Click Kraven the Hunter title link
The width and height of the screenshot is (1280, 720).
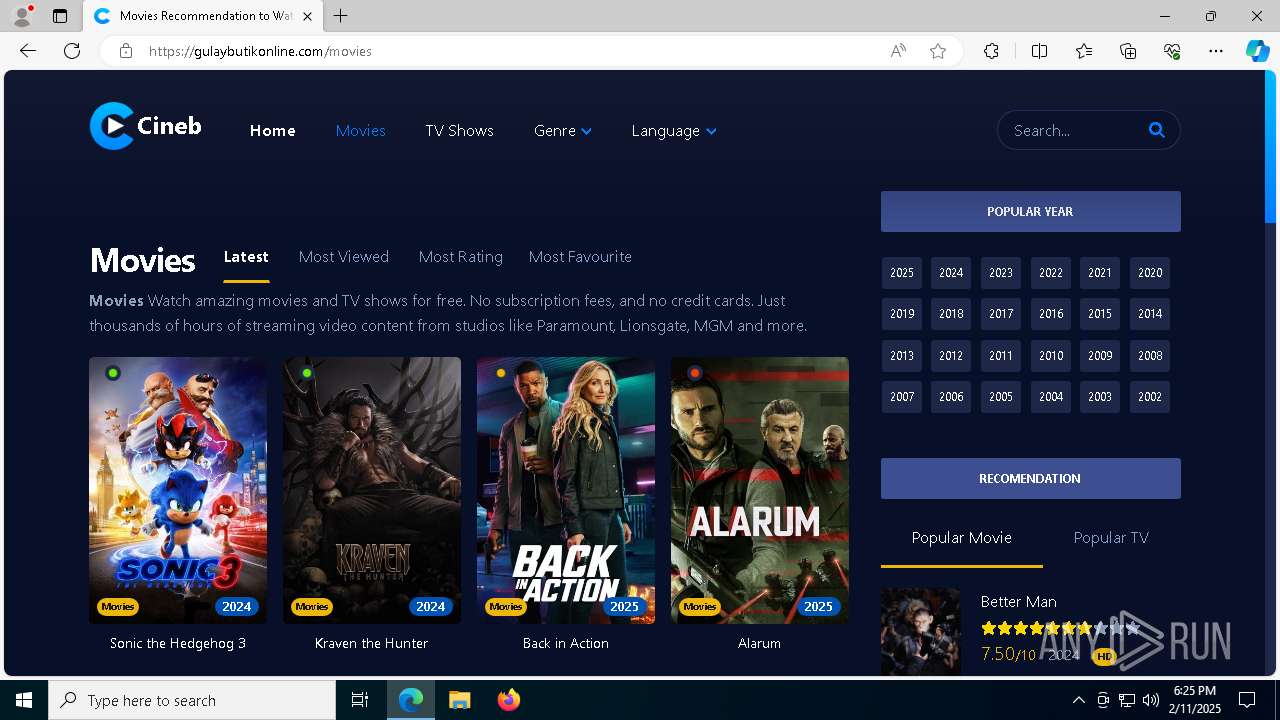point(372,643)
